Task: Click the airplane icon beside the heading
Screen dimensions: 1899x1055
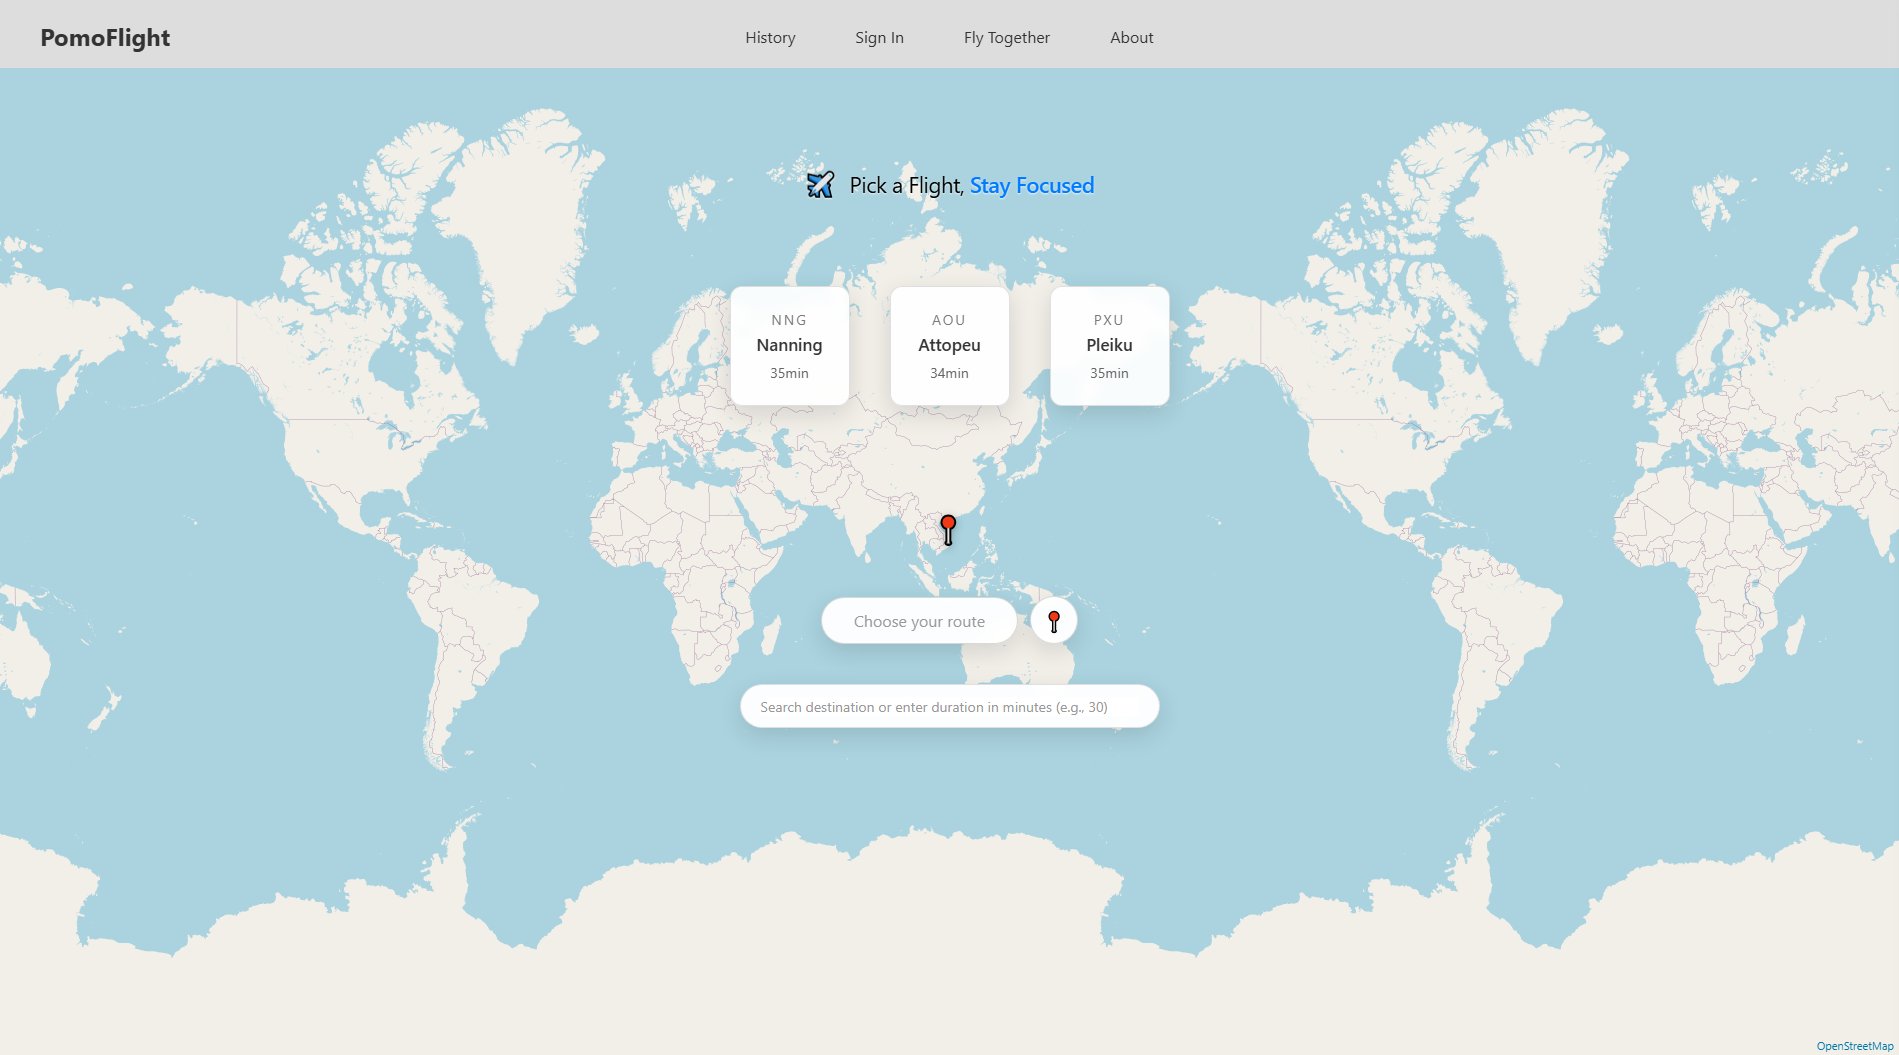Action: [x=820, y=185]
